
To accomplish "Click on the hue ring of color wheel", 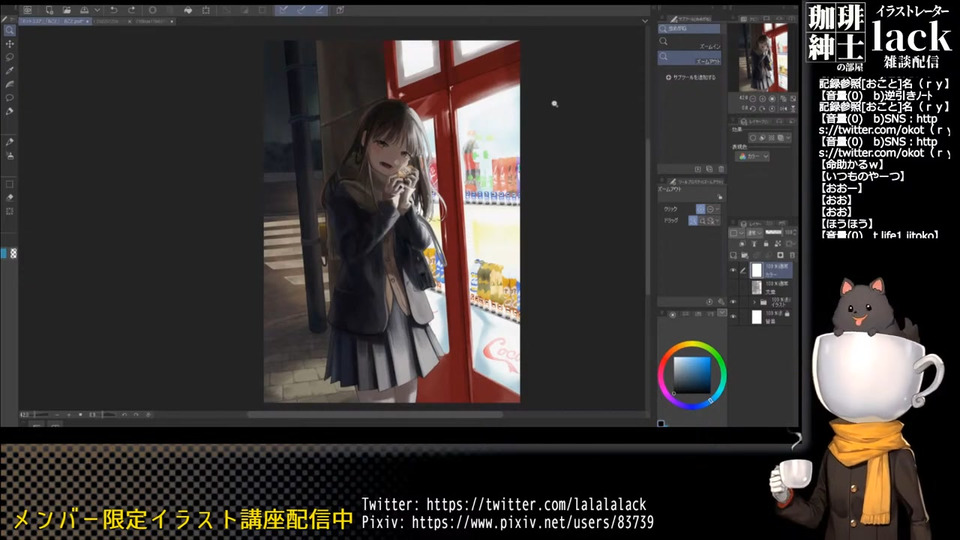I will click(x=692, y=344).
